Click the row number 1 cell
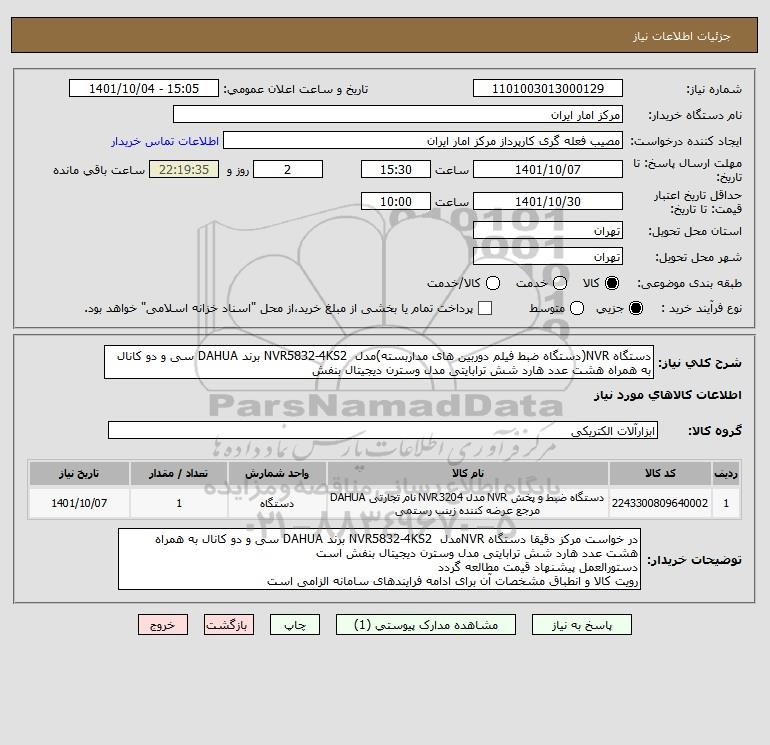Viewport: 770px width, 745px height. pos(726,503)
